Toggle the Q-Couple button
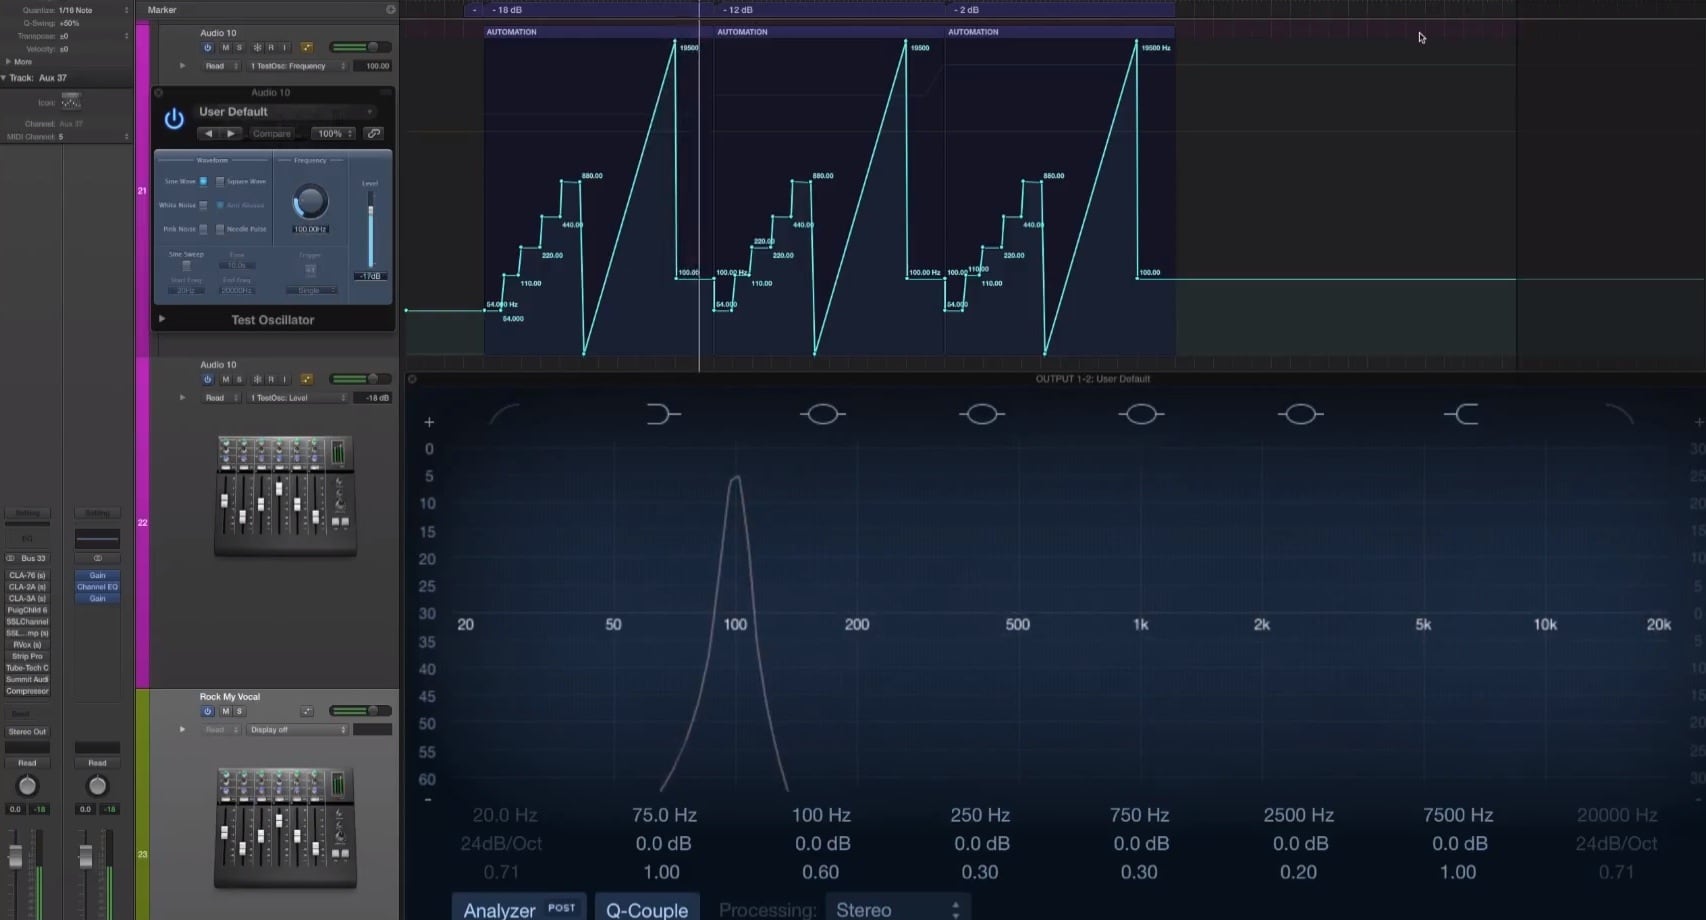This screenshot has height=920, width=1706. click(x=647, y=909)
